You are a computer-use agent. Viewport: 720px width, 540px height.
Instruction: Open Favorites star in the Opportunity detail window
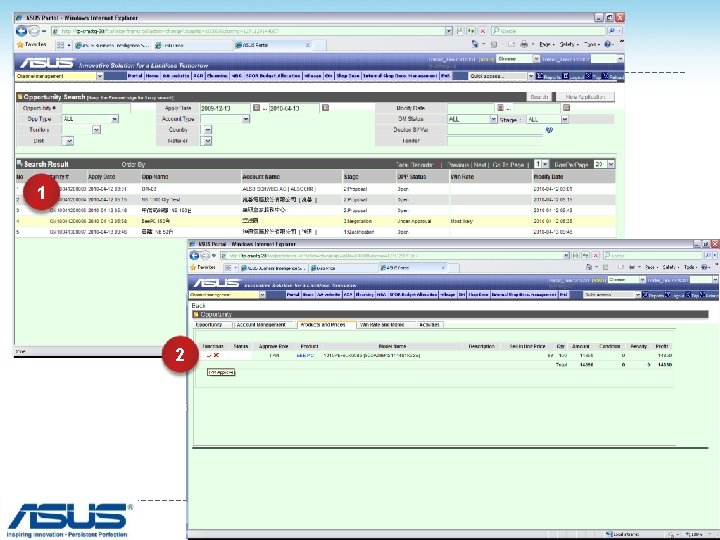[x=193, y=267]
